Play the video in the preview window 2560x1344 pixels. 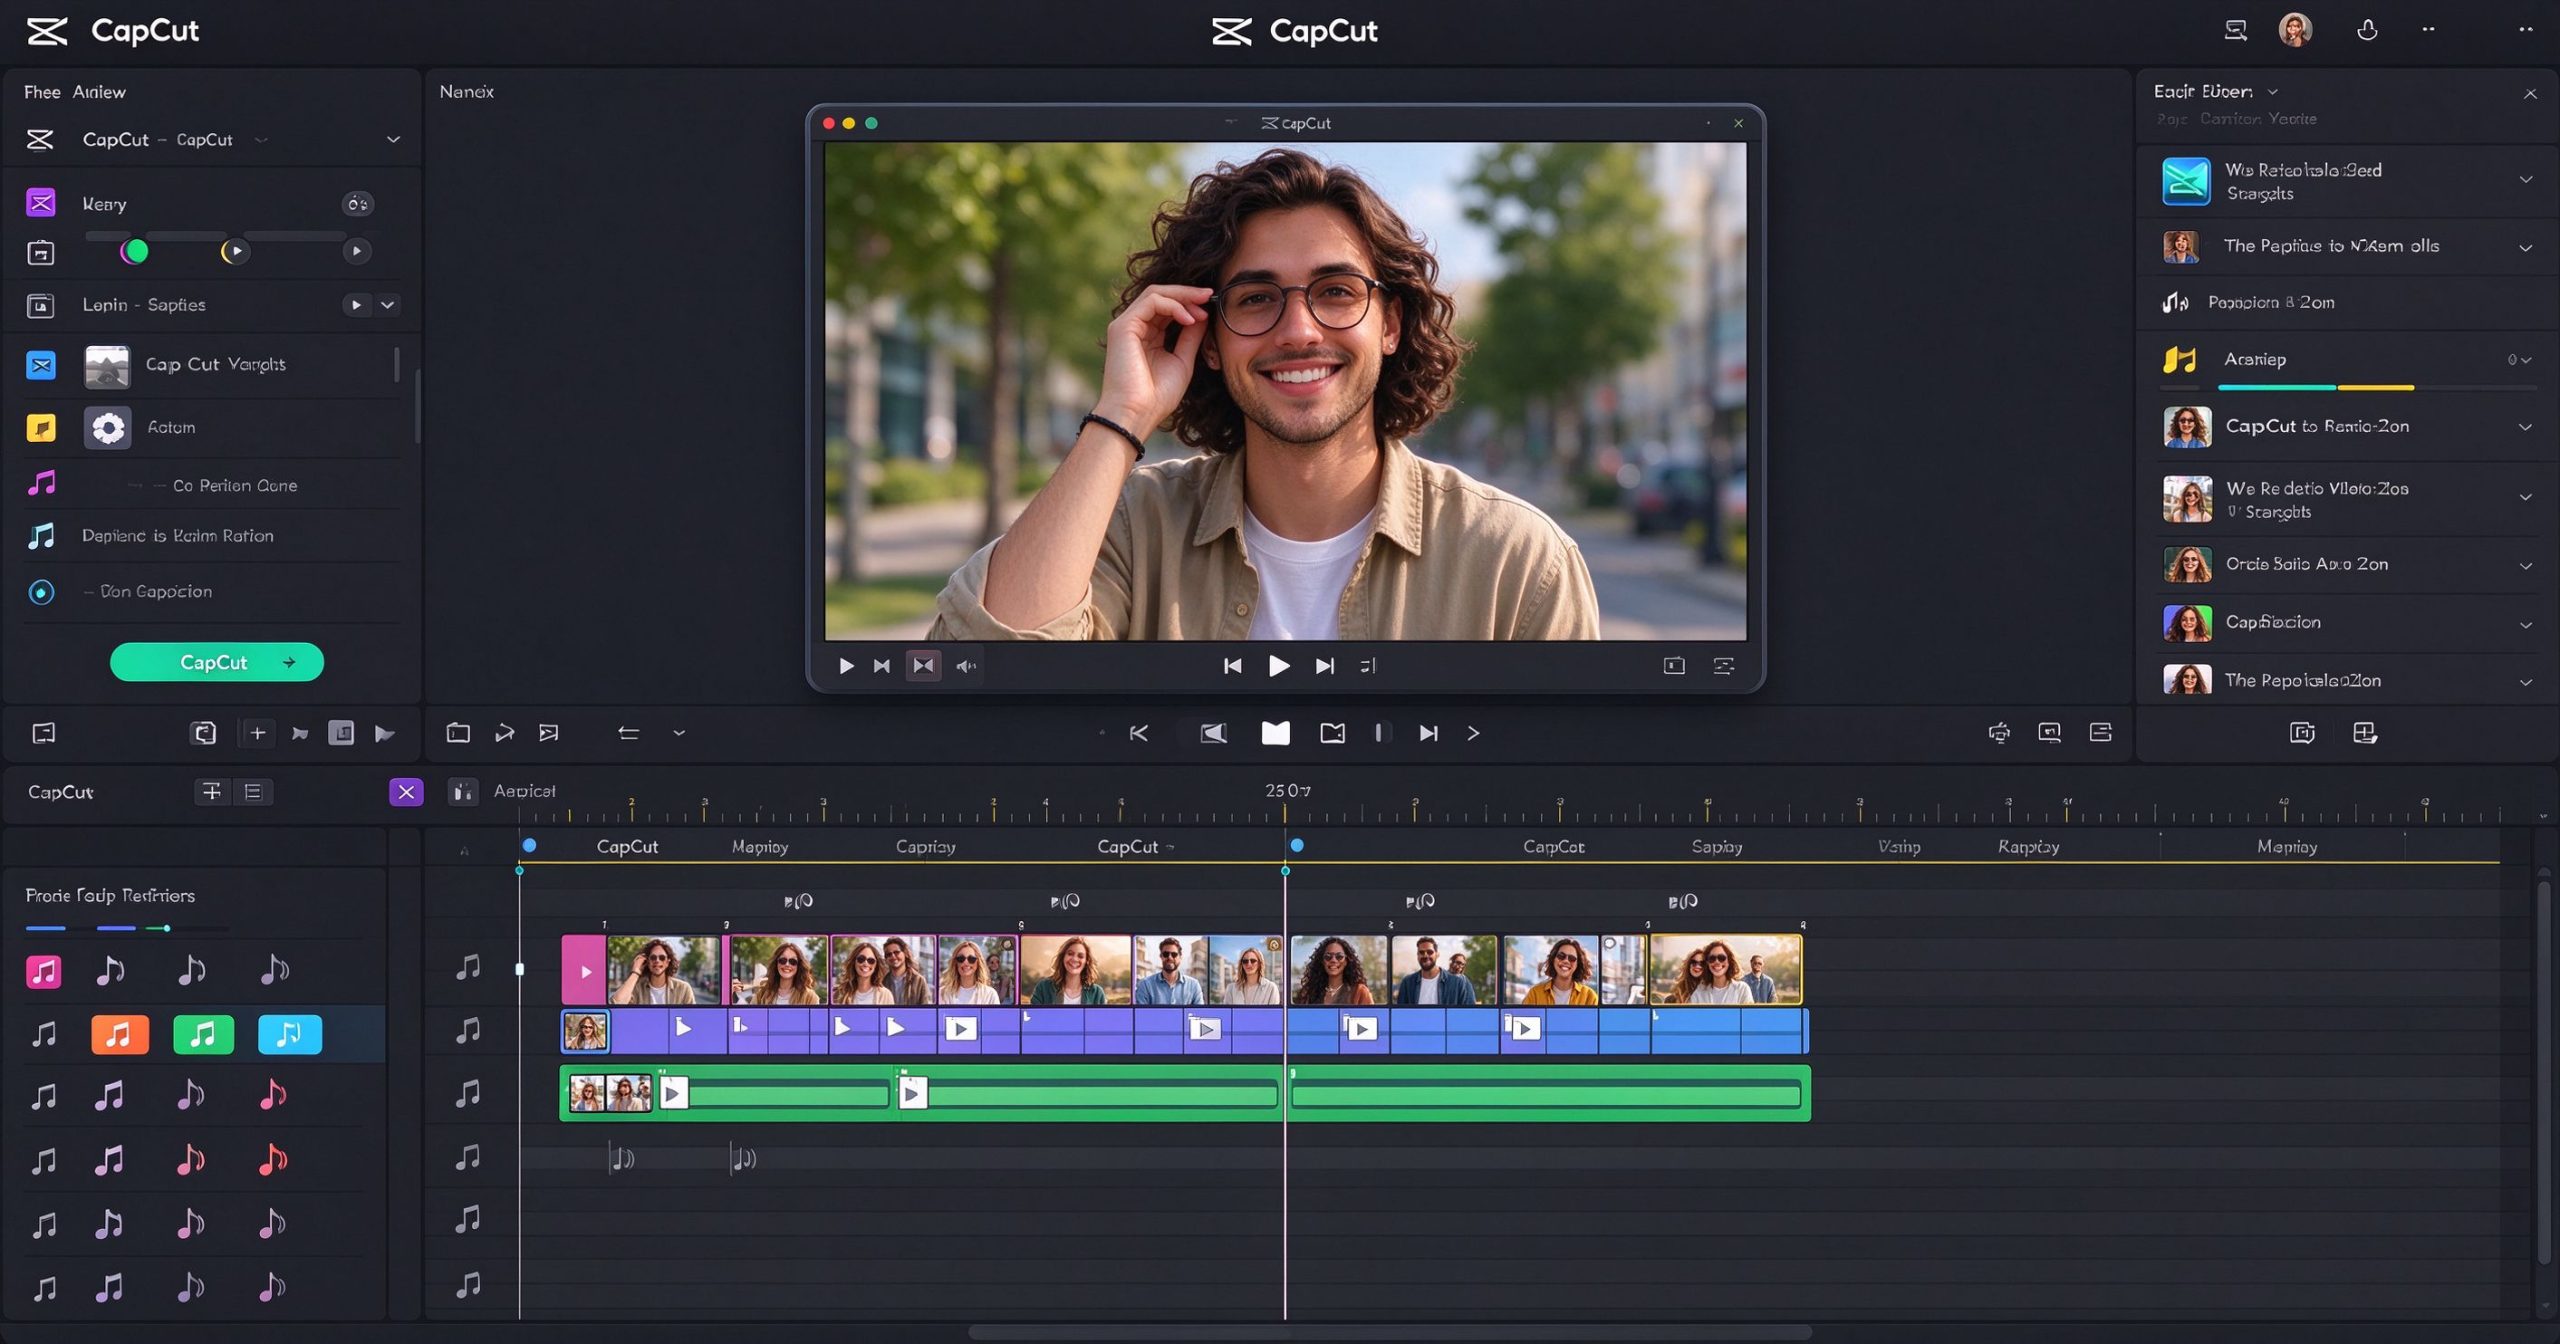(1278, 666)
